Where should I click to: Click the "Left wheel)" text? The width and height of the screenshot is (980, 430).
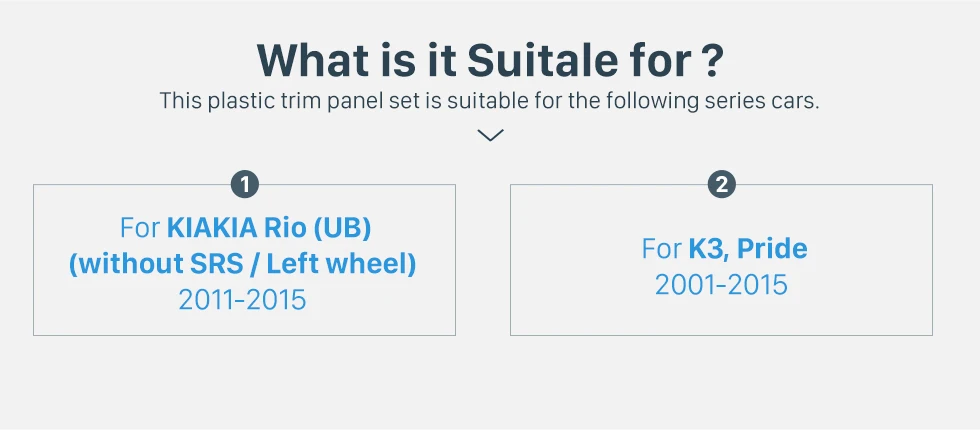coord(341,264)
